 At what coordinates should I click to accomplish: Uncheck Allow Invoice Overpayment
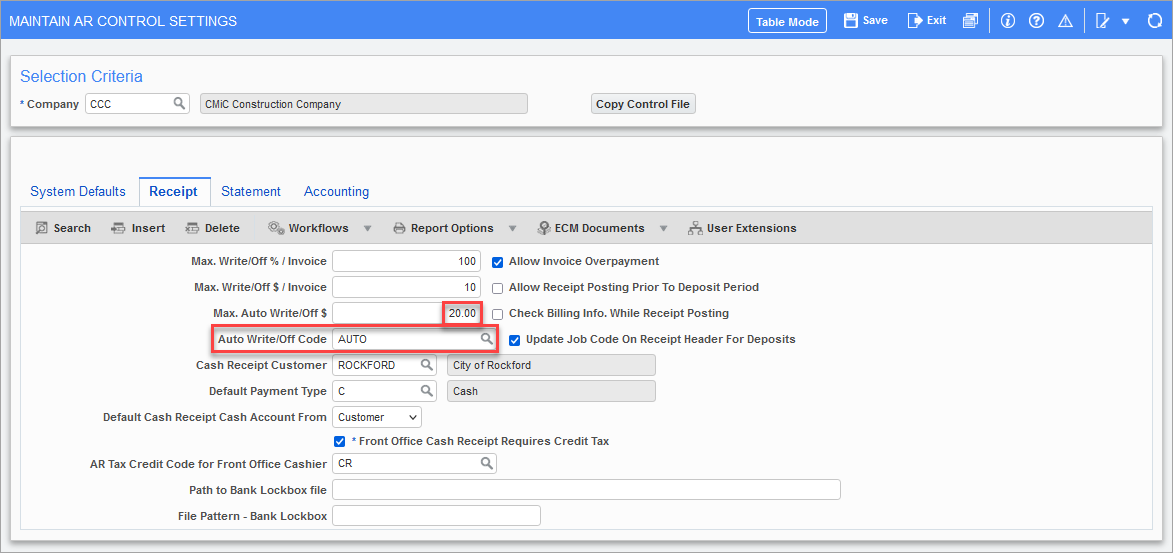(497, 262)
